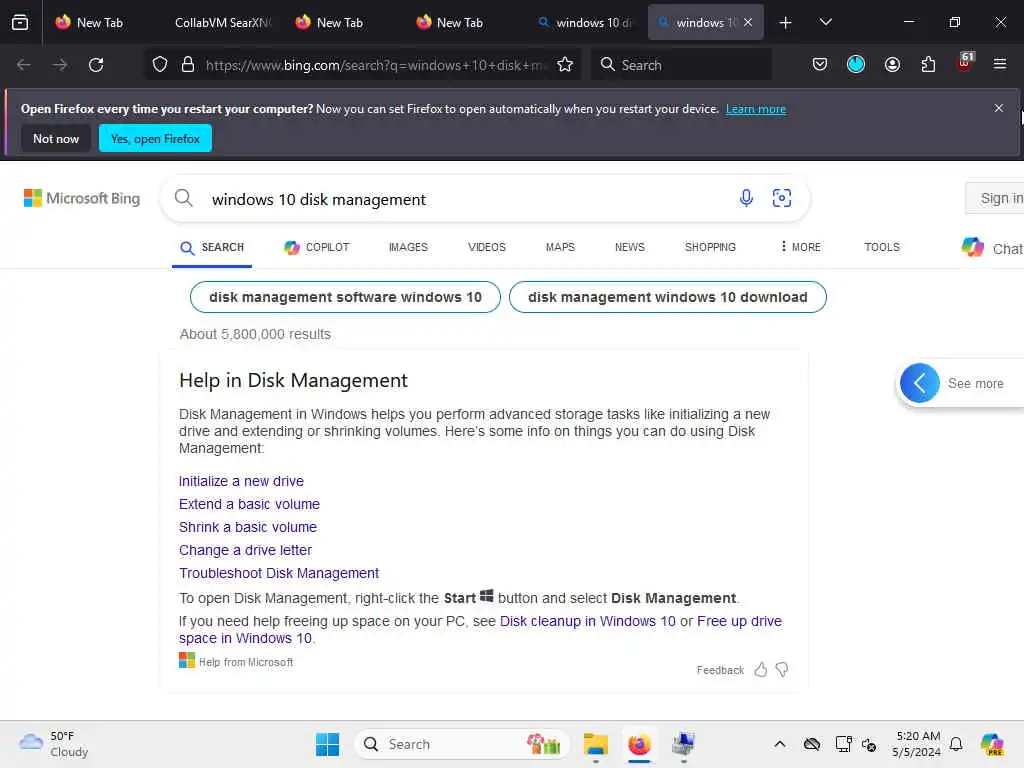The width and height of the screenshot is (1024, 768).
Task: Open the Chat Copilot link
Action: pyautogui.click(x=992, y=248)
